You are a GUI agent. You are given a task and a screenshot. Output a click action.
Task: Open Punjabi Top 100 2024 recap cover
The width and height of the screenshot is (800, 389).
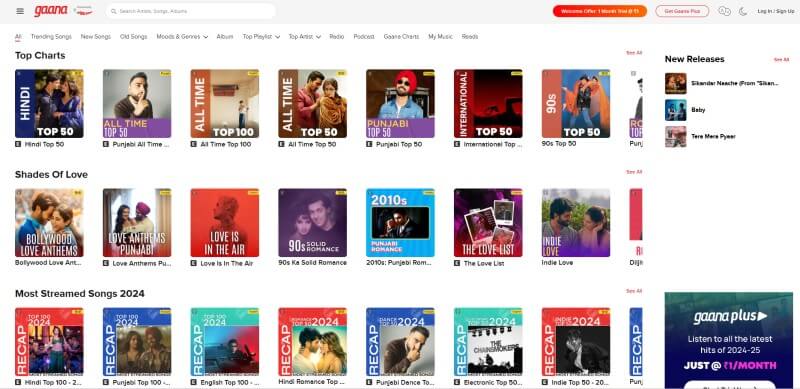point(137,342)
